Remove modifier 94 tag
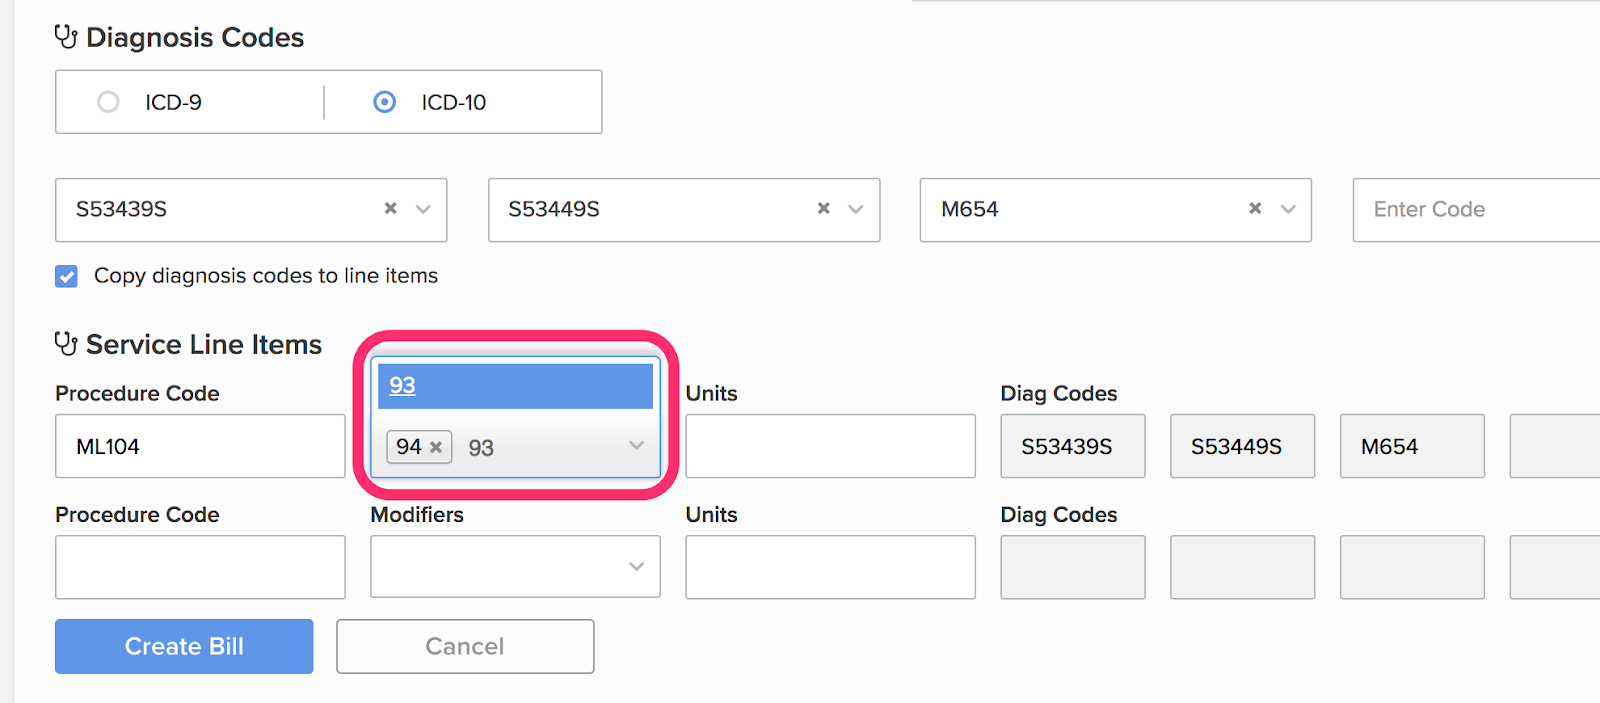Image resolution: width=1600 pixels, height=703 pixels. pos(436,448)
